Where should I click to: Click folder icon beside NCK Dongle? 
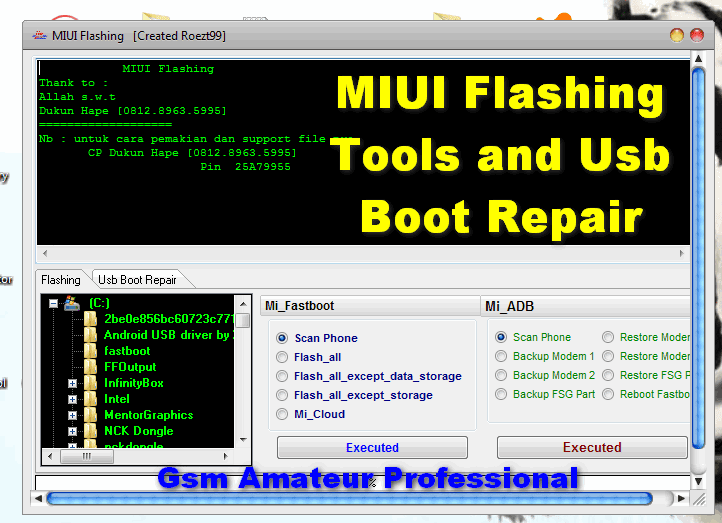pos(91,431)
